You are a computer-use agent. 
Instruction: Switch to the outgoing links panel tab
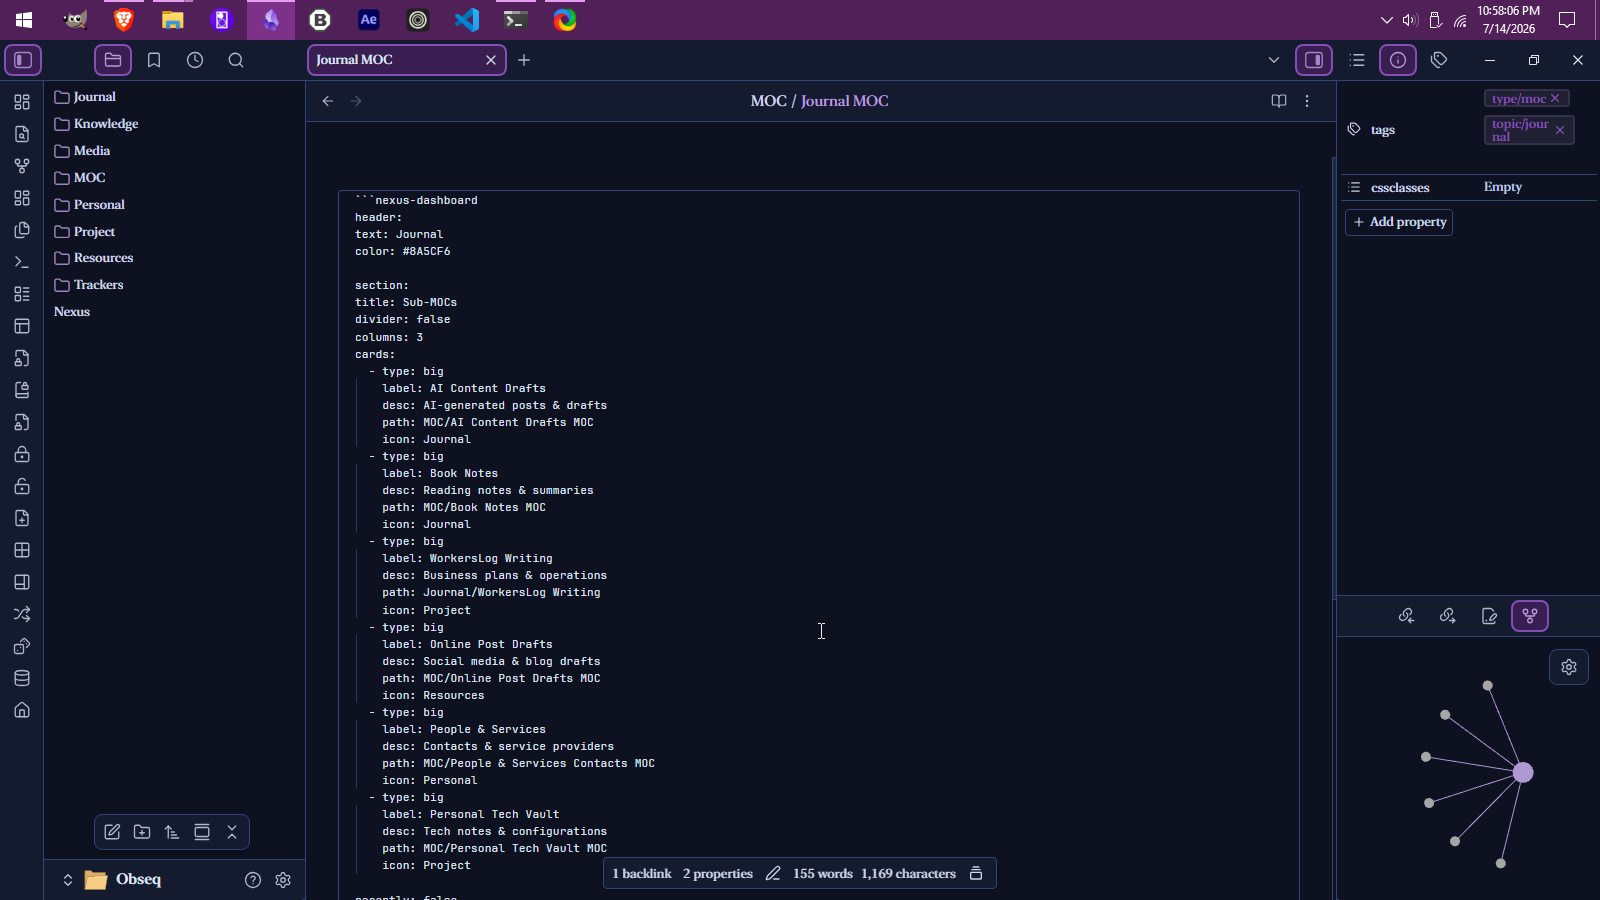tap(1447, 616)
